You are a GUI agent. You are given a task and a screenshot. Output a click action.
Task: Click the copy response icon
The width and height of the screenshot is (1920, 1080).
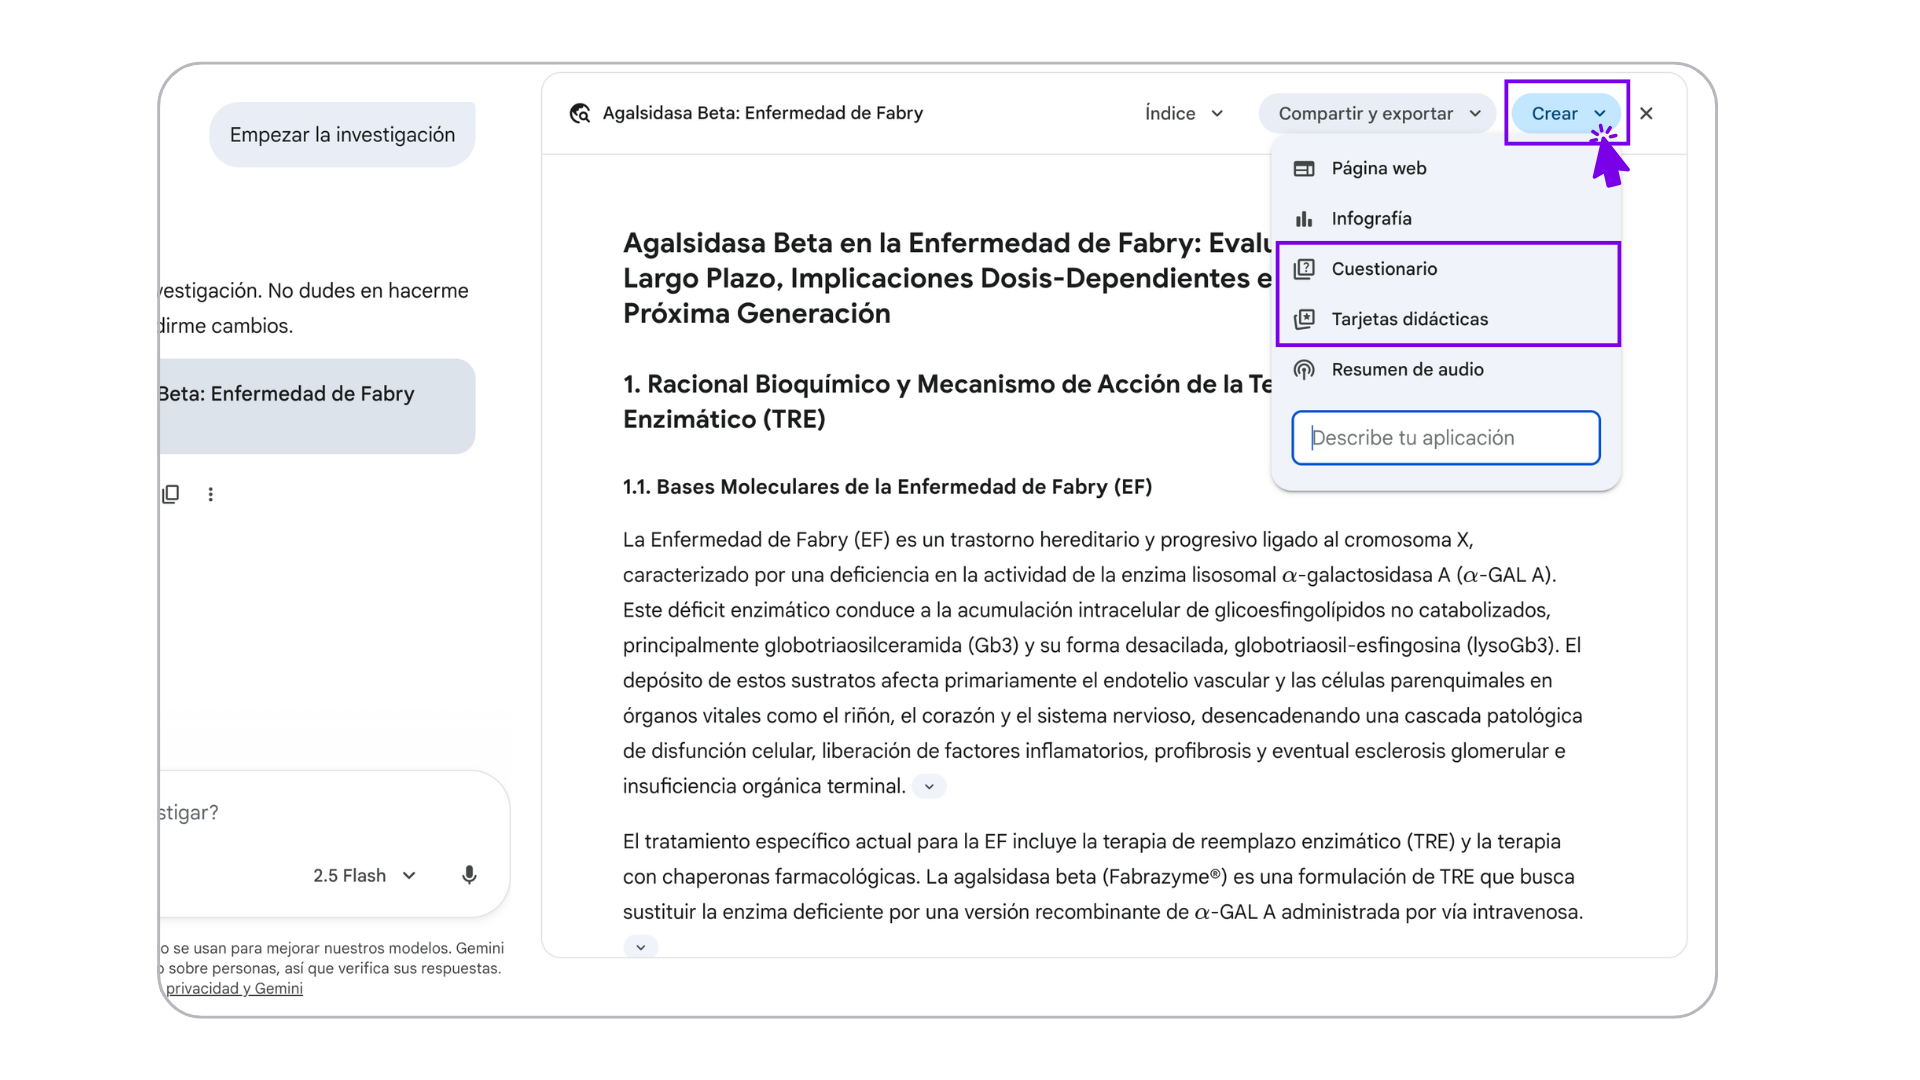point(171,494)
